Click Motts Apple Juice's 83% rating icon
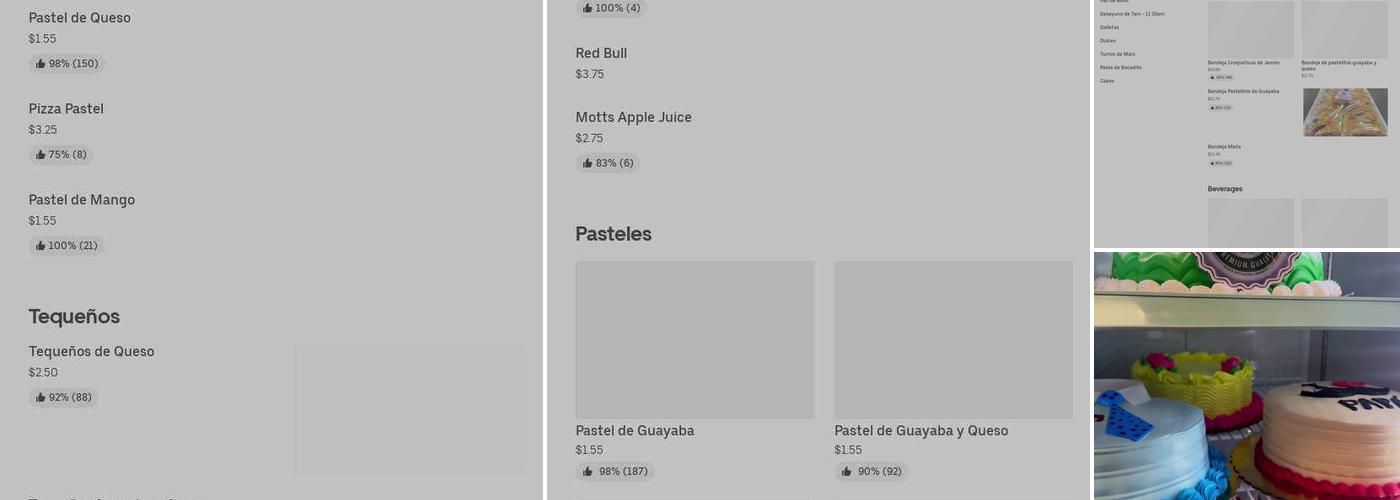 click(588, 163)
